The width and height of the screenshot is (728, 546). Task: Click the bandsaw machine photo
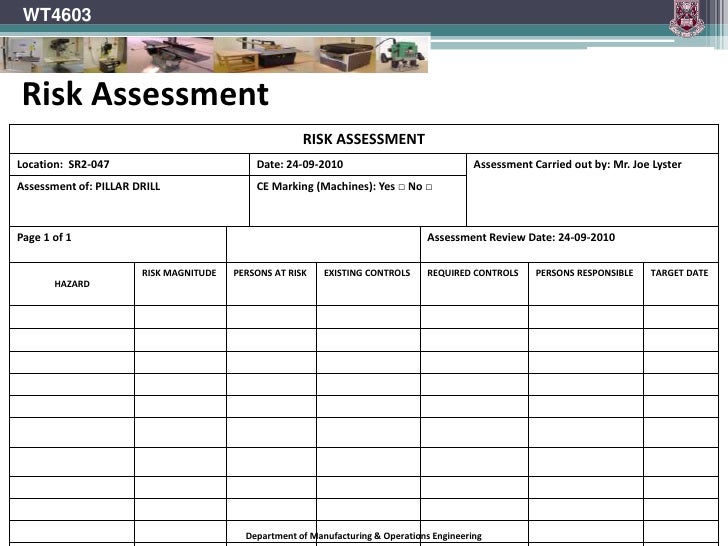[21, 55]
